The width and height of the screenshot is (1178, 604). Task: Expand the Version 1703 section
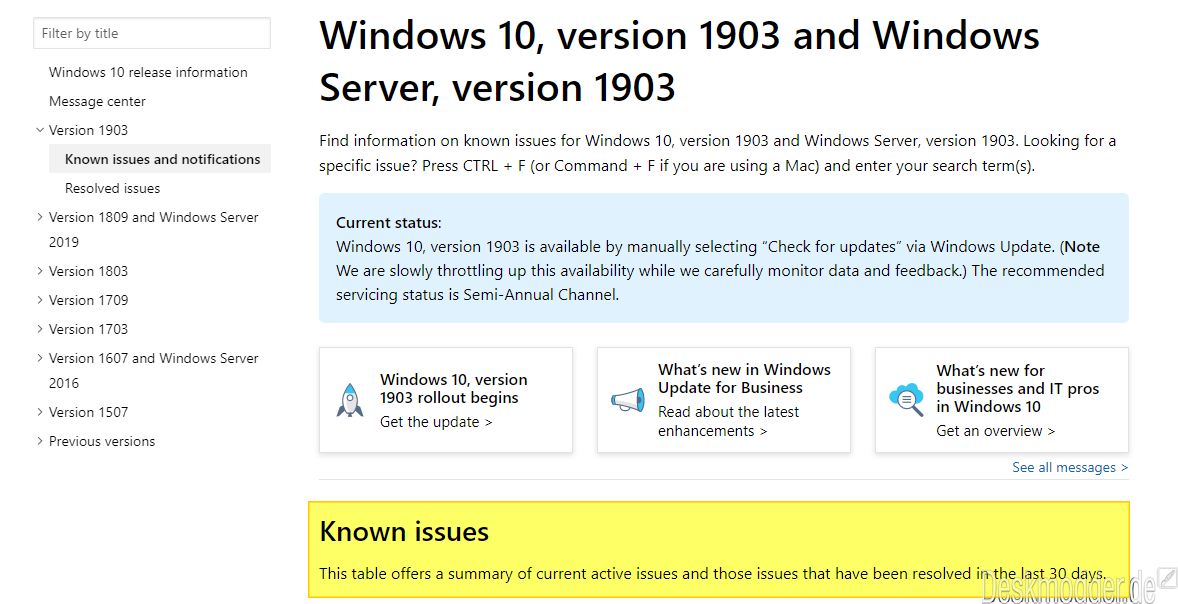coord(40,329)
